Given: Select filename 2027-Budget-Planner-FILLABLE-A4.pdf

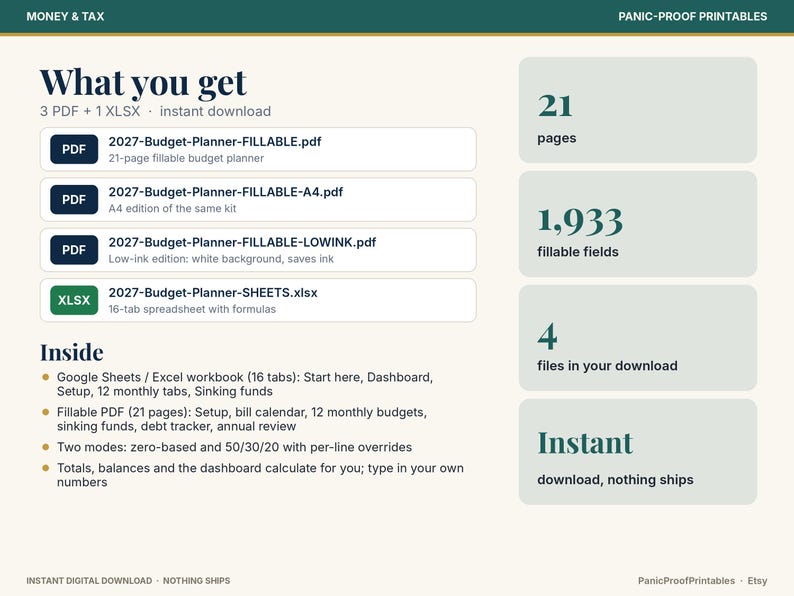Looking at the screenshot, I should 225,192.
